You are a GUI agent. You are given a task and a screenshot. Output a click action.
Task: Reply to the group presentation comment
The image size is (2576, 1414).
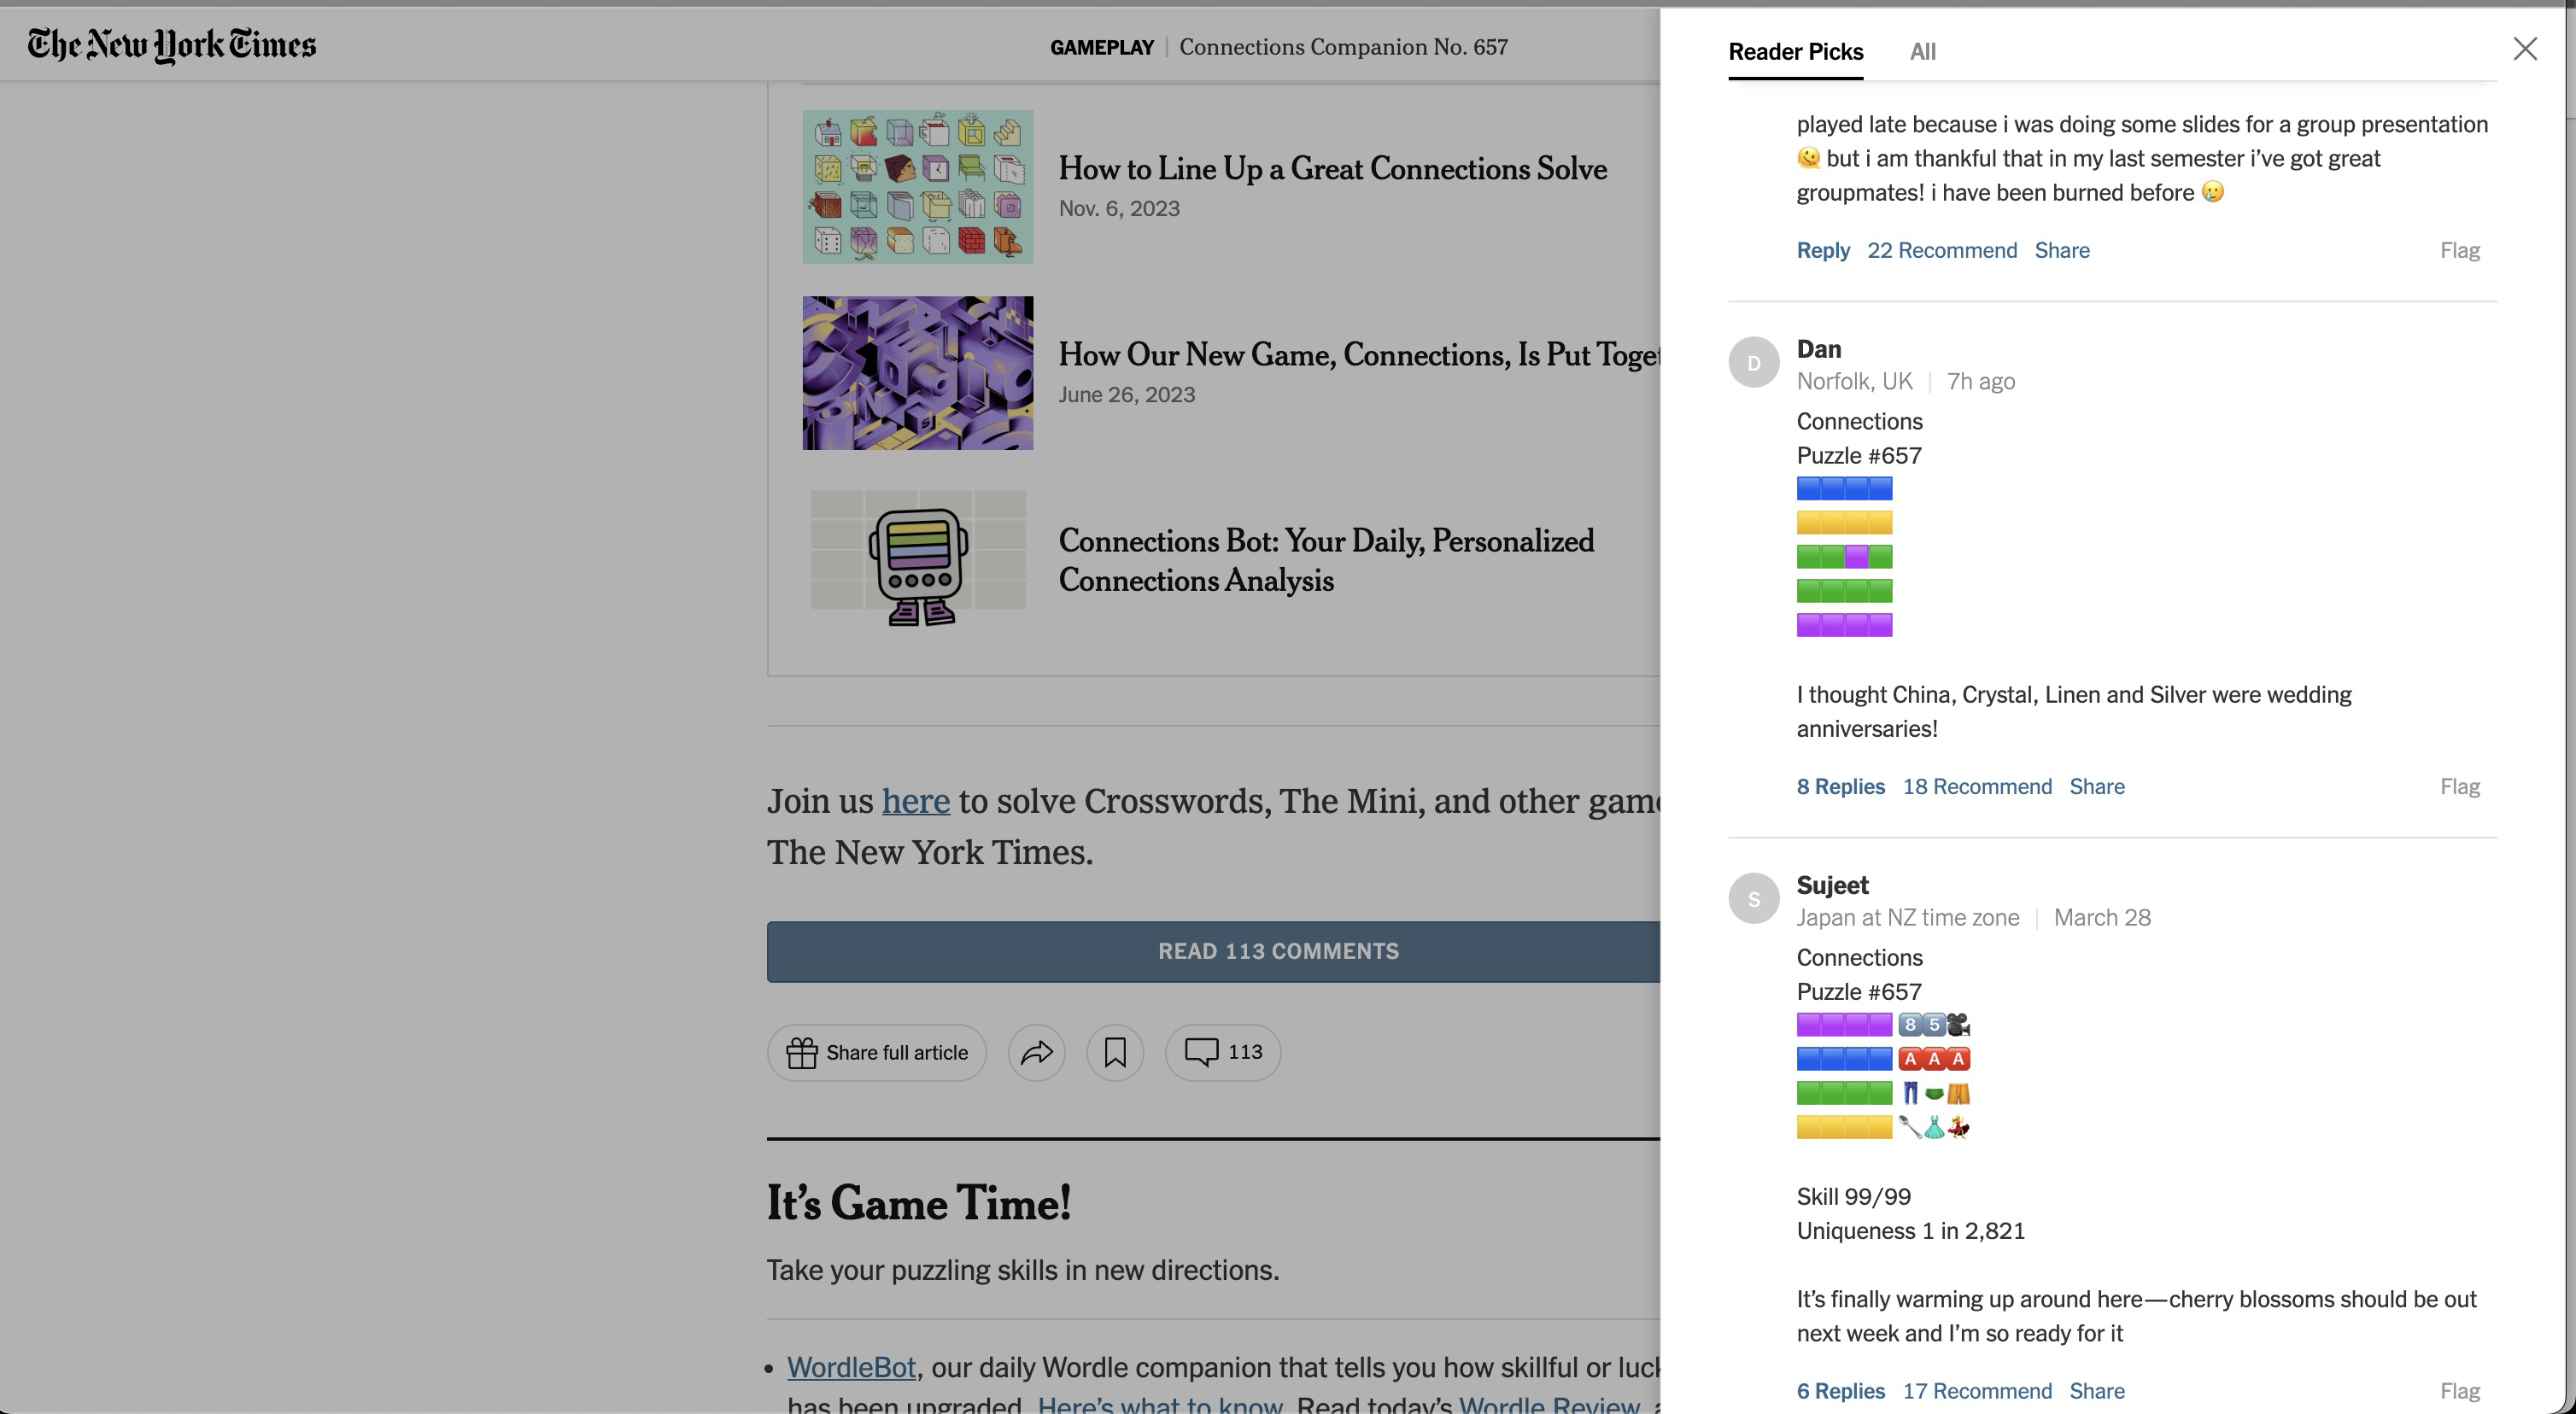pos(1823,250)
